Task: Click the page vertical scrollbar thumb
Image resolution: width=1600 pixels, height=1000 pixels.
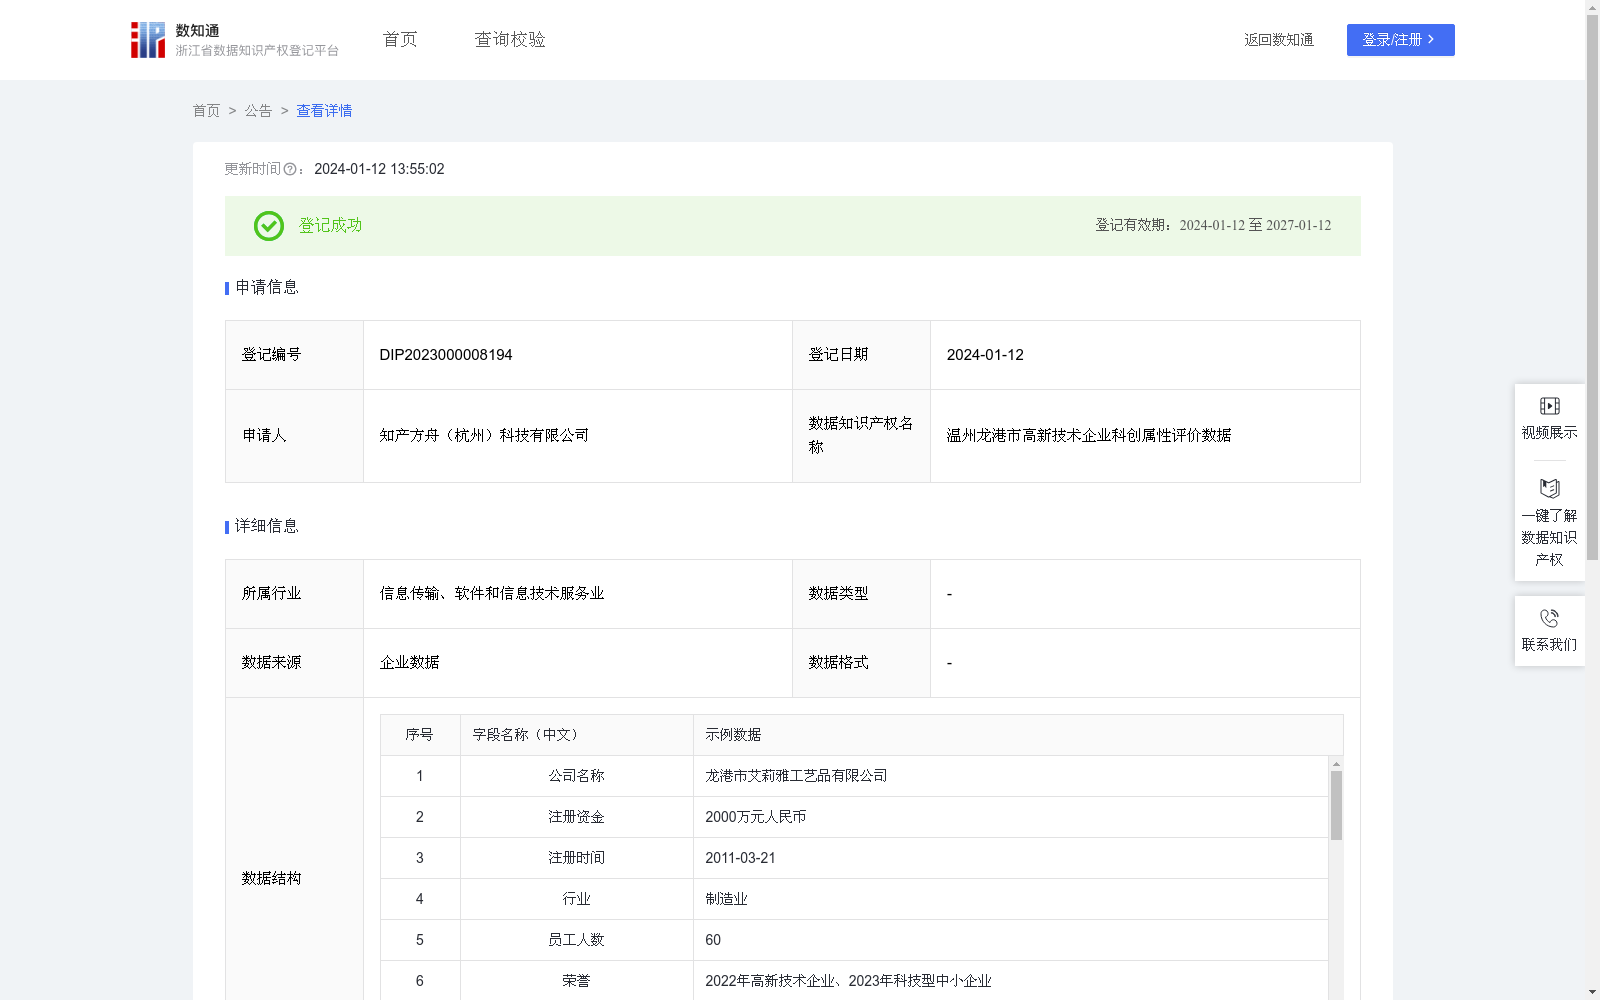Action: [1592, 288]
